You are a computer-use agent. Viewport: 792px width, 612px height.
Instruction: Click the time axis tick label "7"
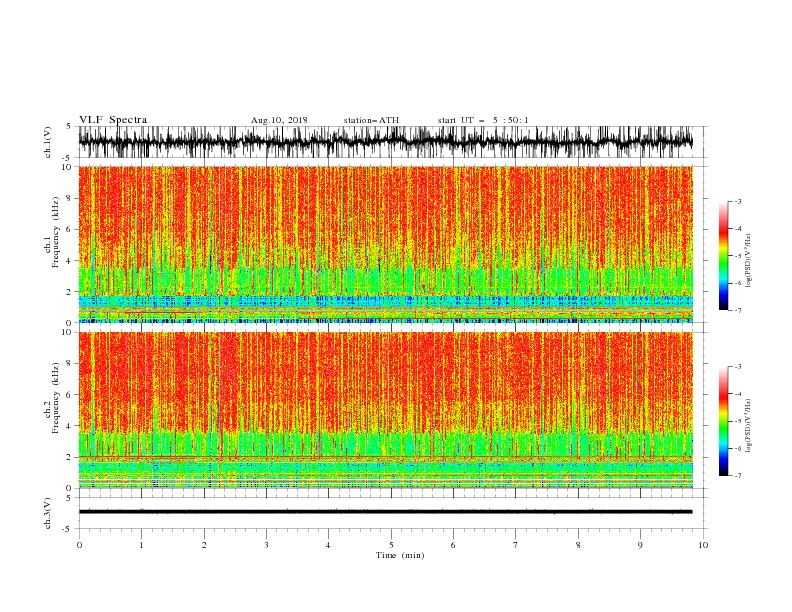[x=516, y=545]
